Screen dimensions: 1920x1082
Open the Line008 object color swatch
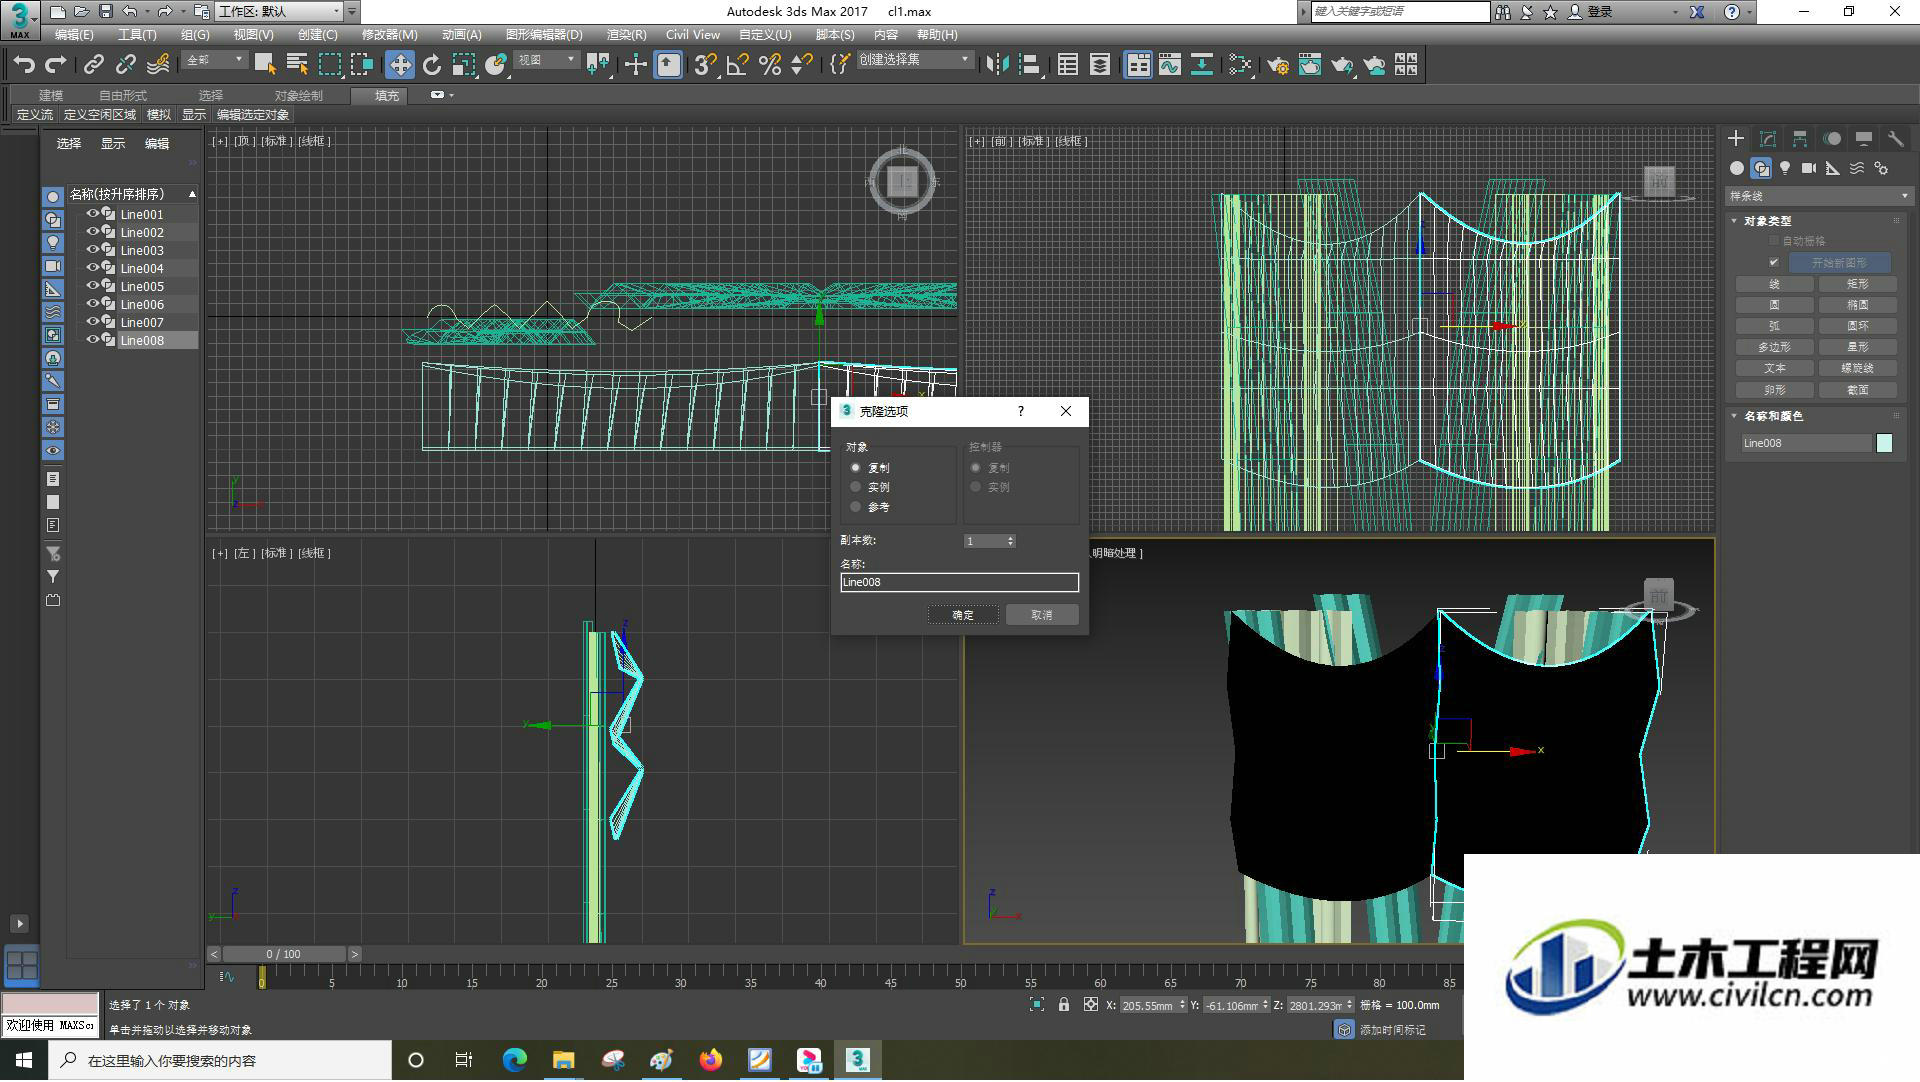pyautogui.click(x=1884, y=443)
